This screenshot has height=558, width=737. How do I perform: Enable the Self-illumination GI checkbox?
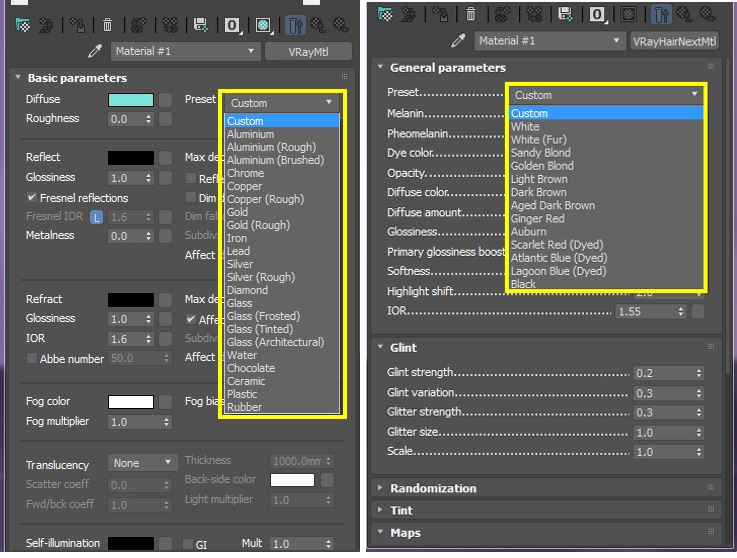188,544
